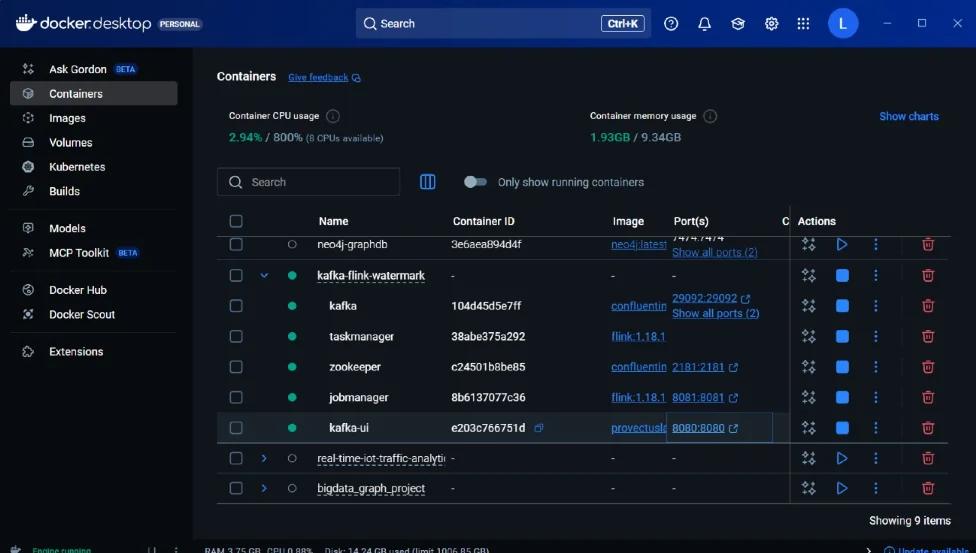
Task: Go to Images section
Action: pyautogui.click(x=93, y=118)
